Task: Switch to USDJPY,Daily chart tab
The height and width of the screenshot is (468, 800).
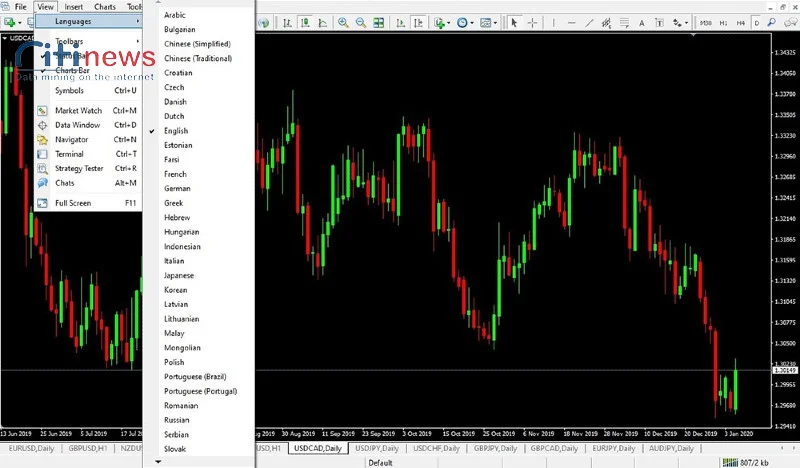Action: pyautogui.click(x=377, y=448)
